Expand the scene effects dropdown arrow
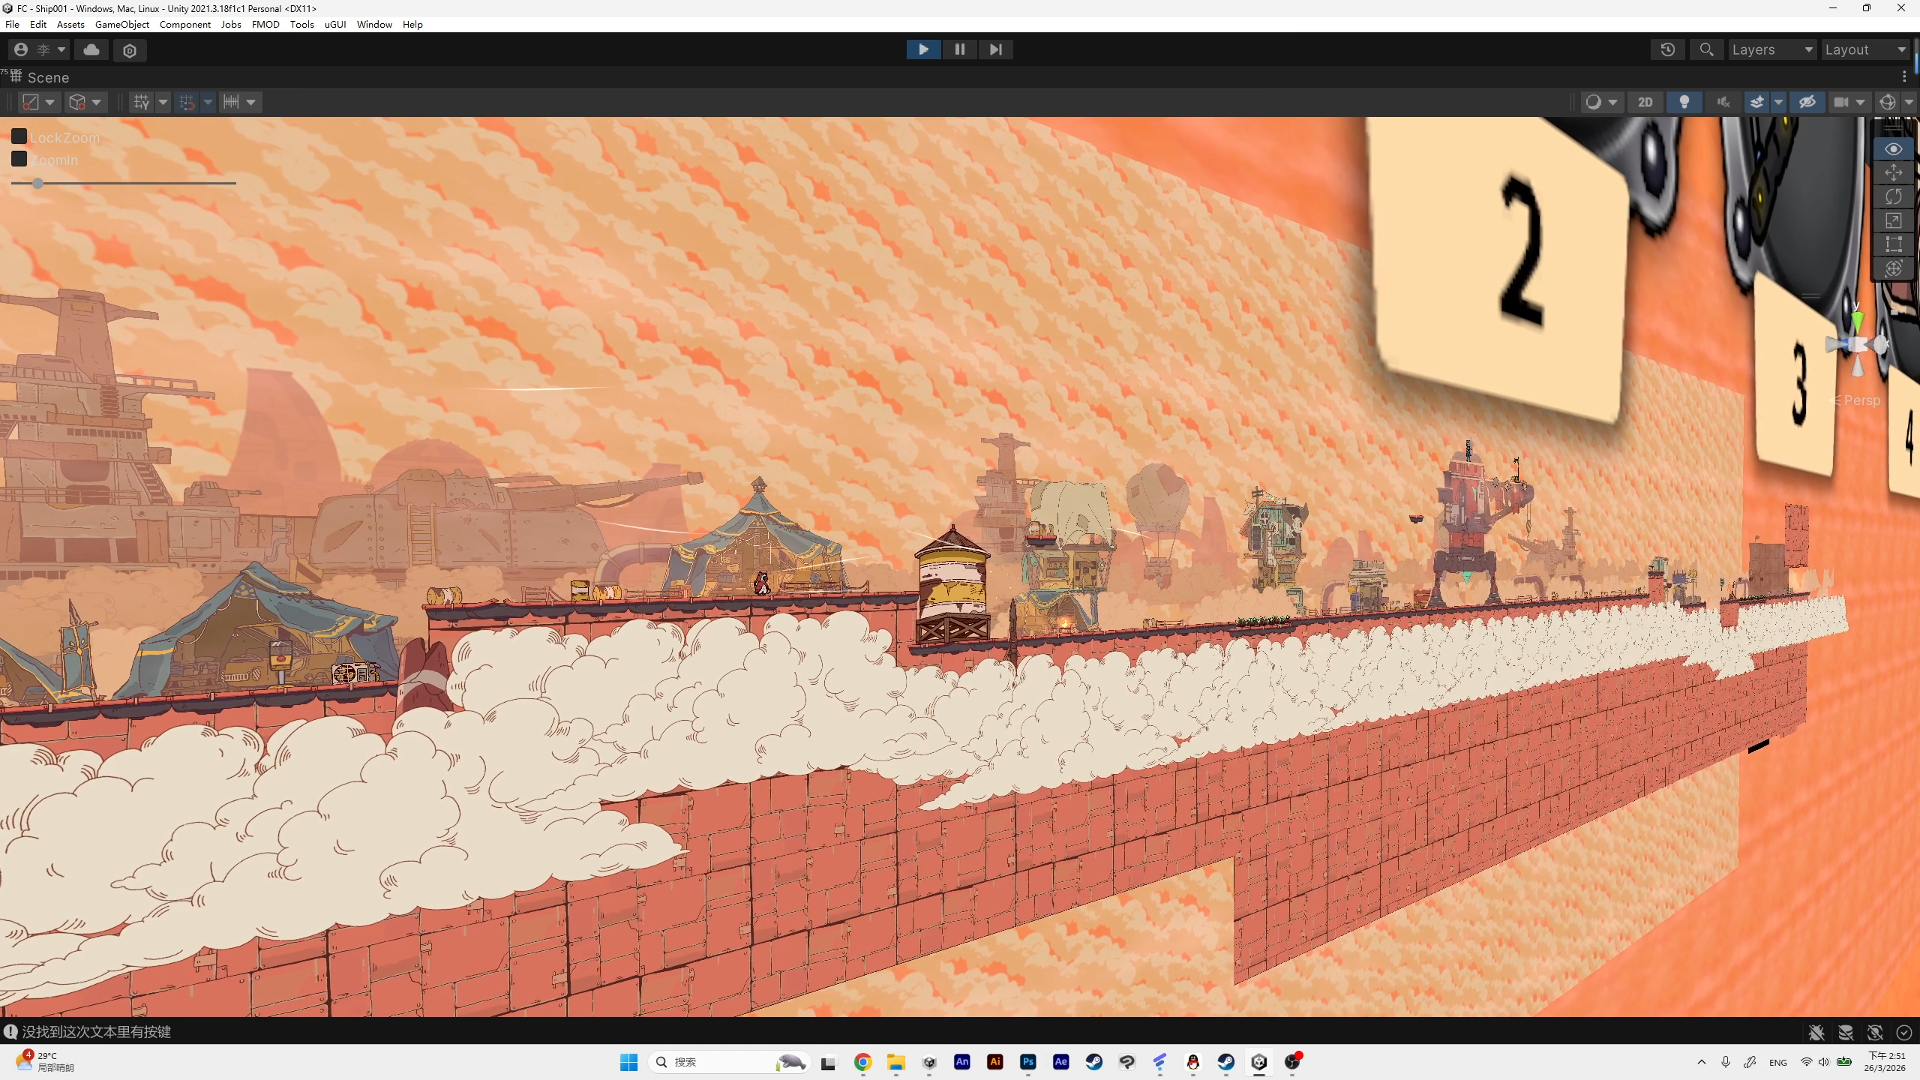 click(x=1779, y=102)
